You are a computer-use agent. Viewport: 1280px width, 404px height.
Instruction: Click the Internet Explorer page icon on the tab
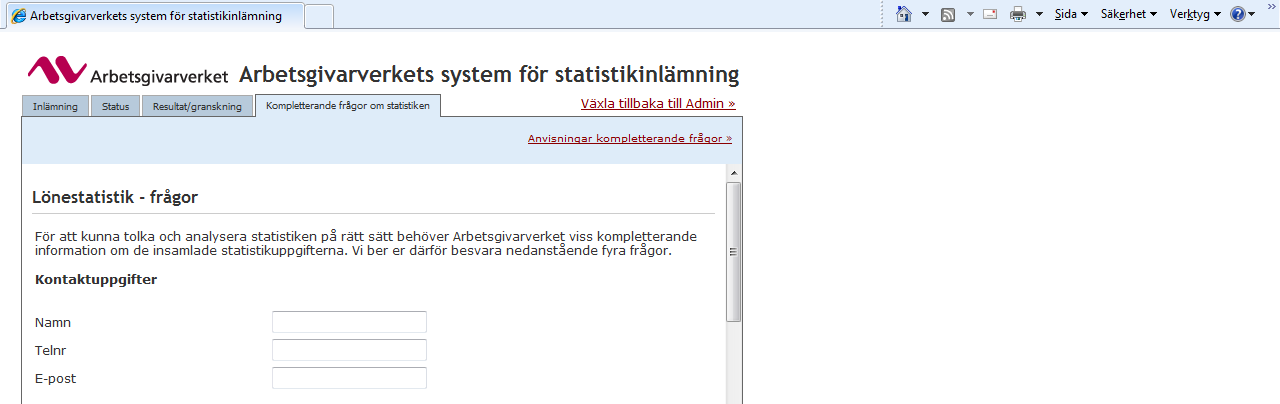click(17, 16)
